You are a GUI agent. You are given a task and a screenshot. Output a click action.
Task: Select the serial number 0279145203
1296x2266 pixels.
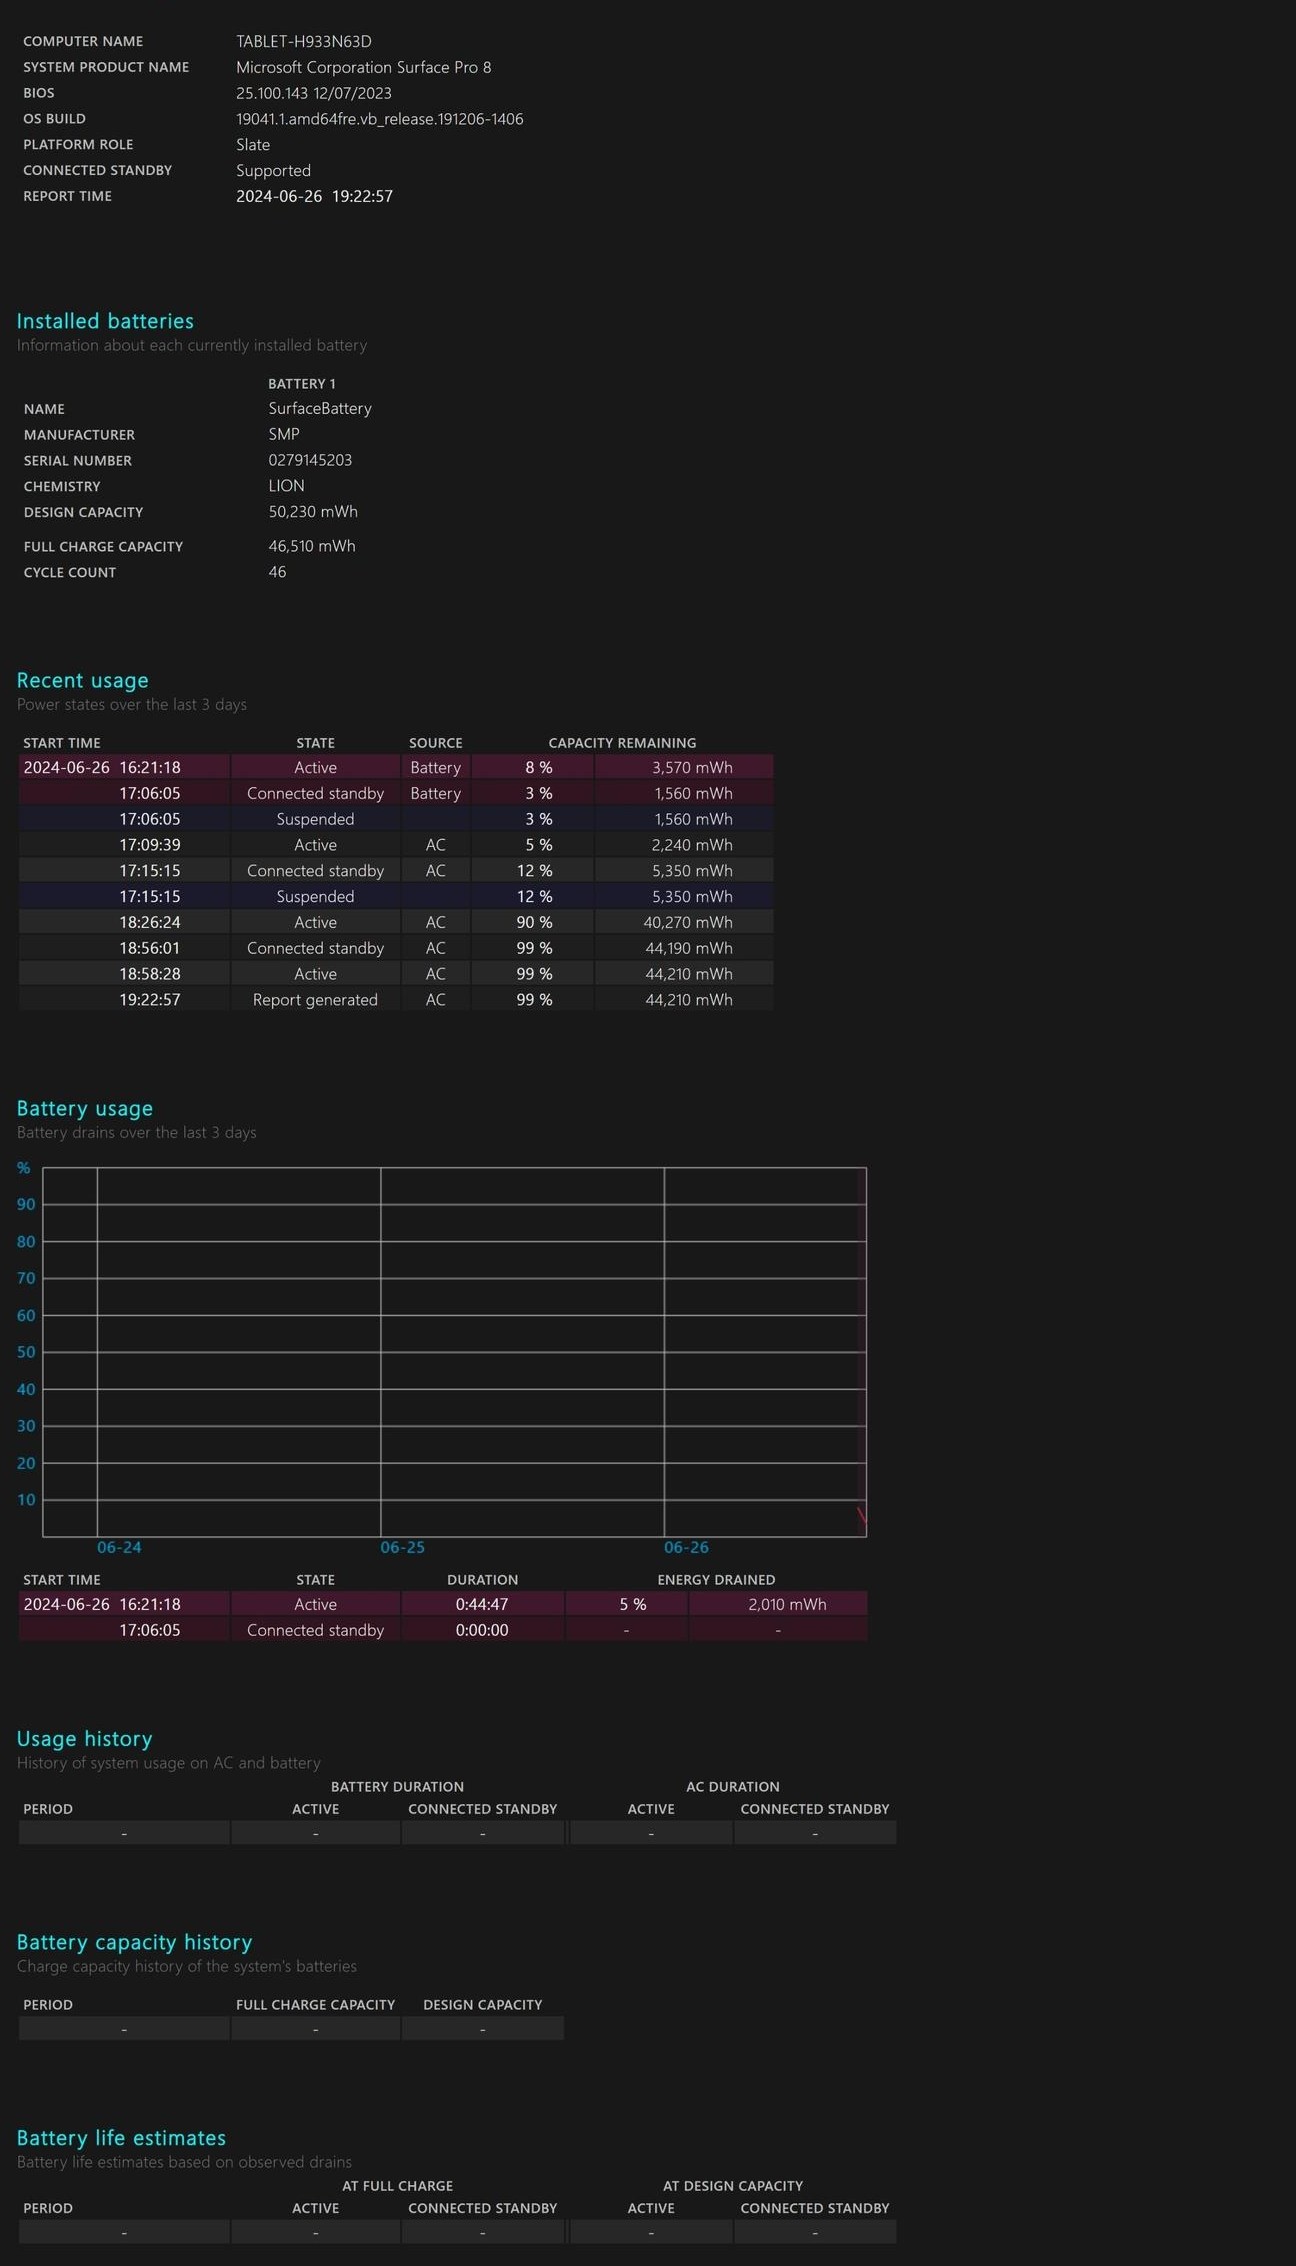pos(310,460)
